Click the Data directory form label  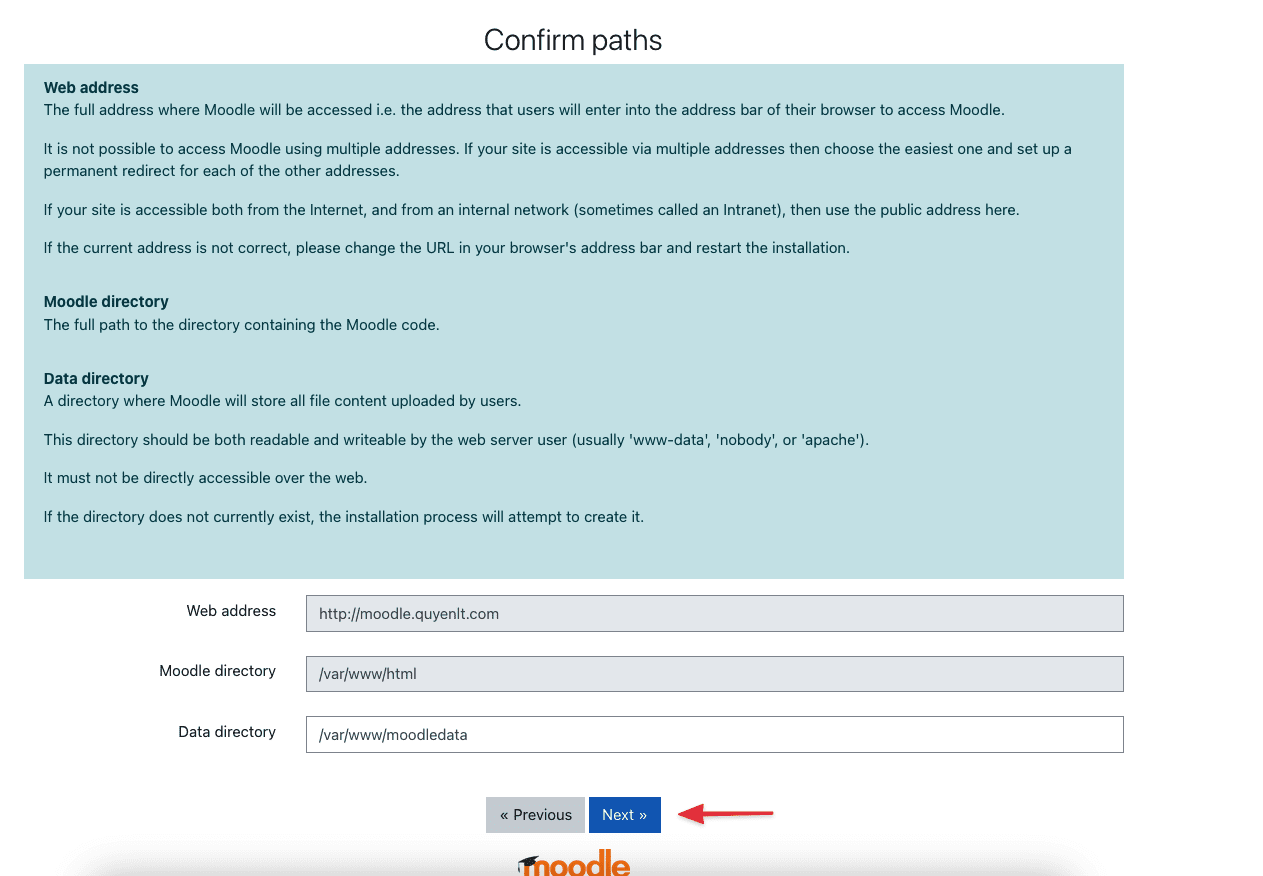click(x=227, y=732)
